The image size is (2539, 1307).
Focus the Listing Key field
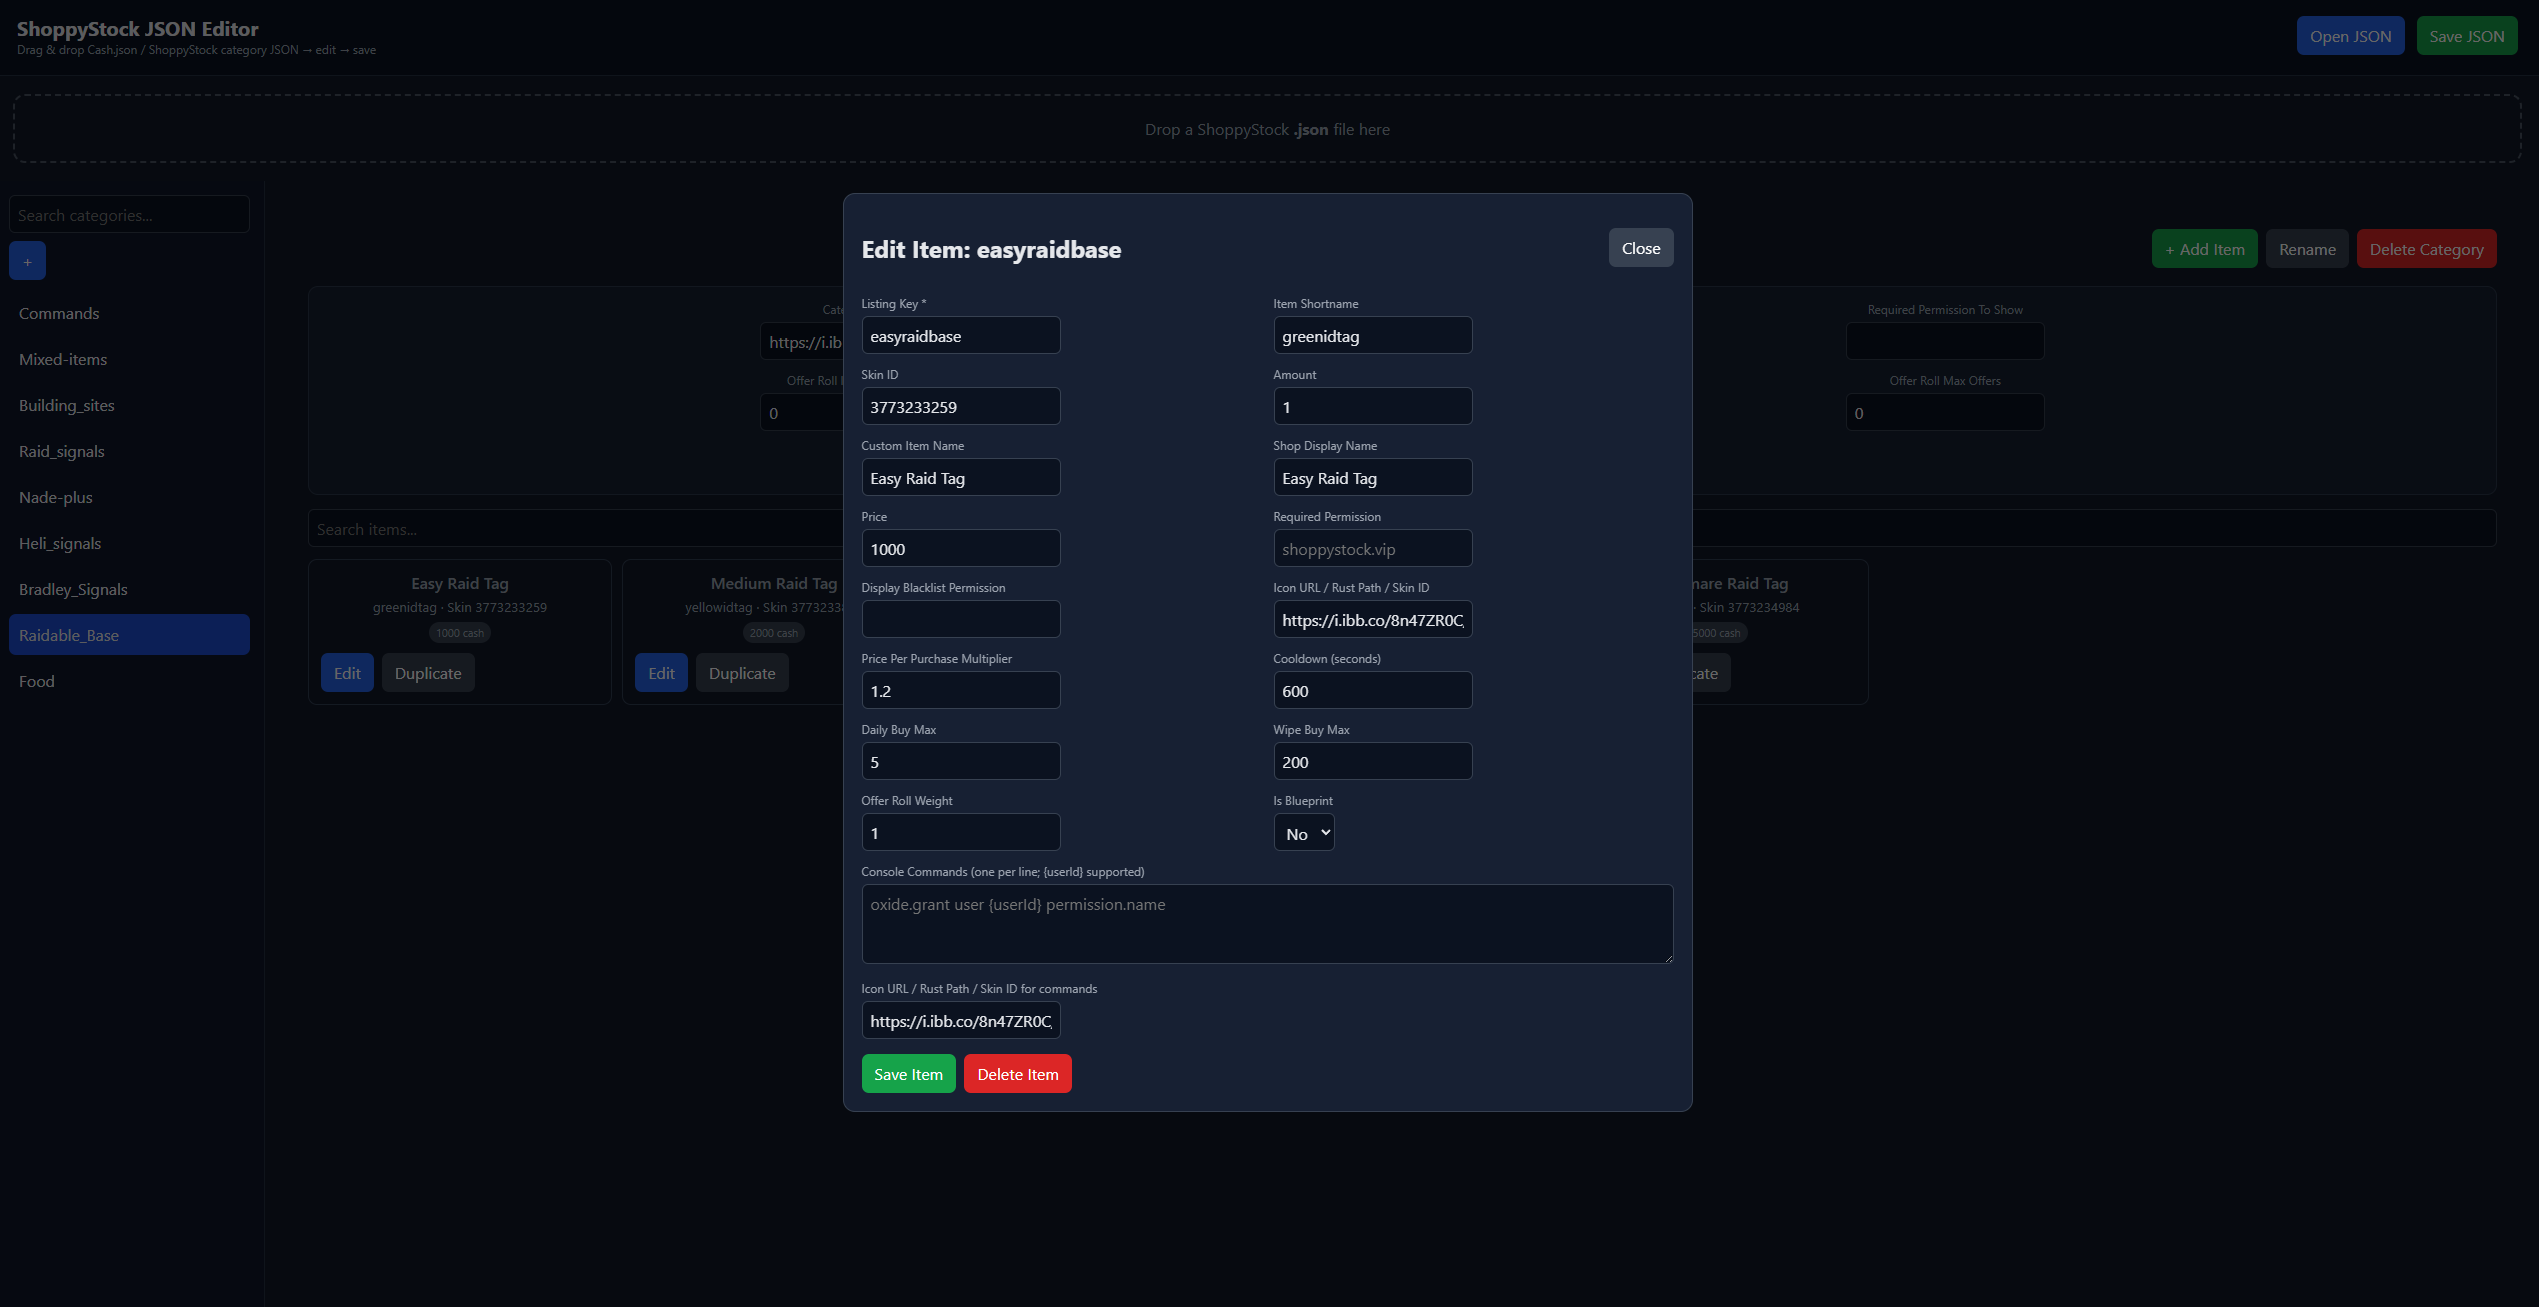[x=960, y=336]
